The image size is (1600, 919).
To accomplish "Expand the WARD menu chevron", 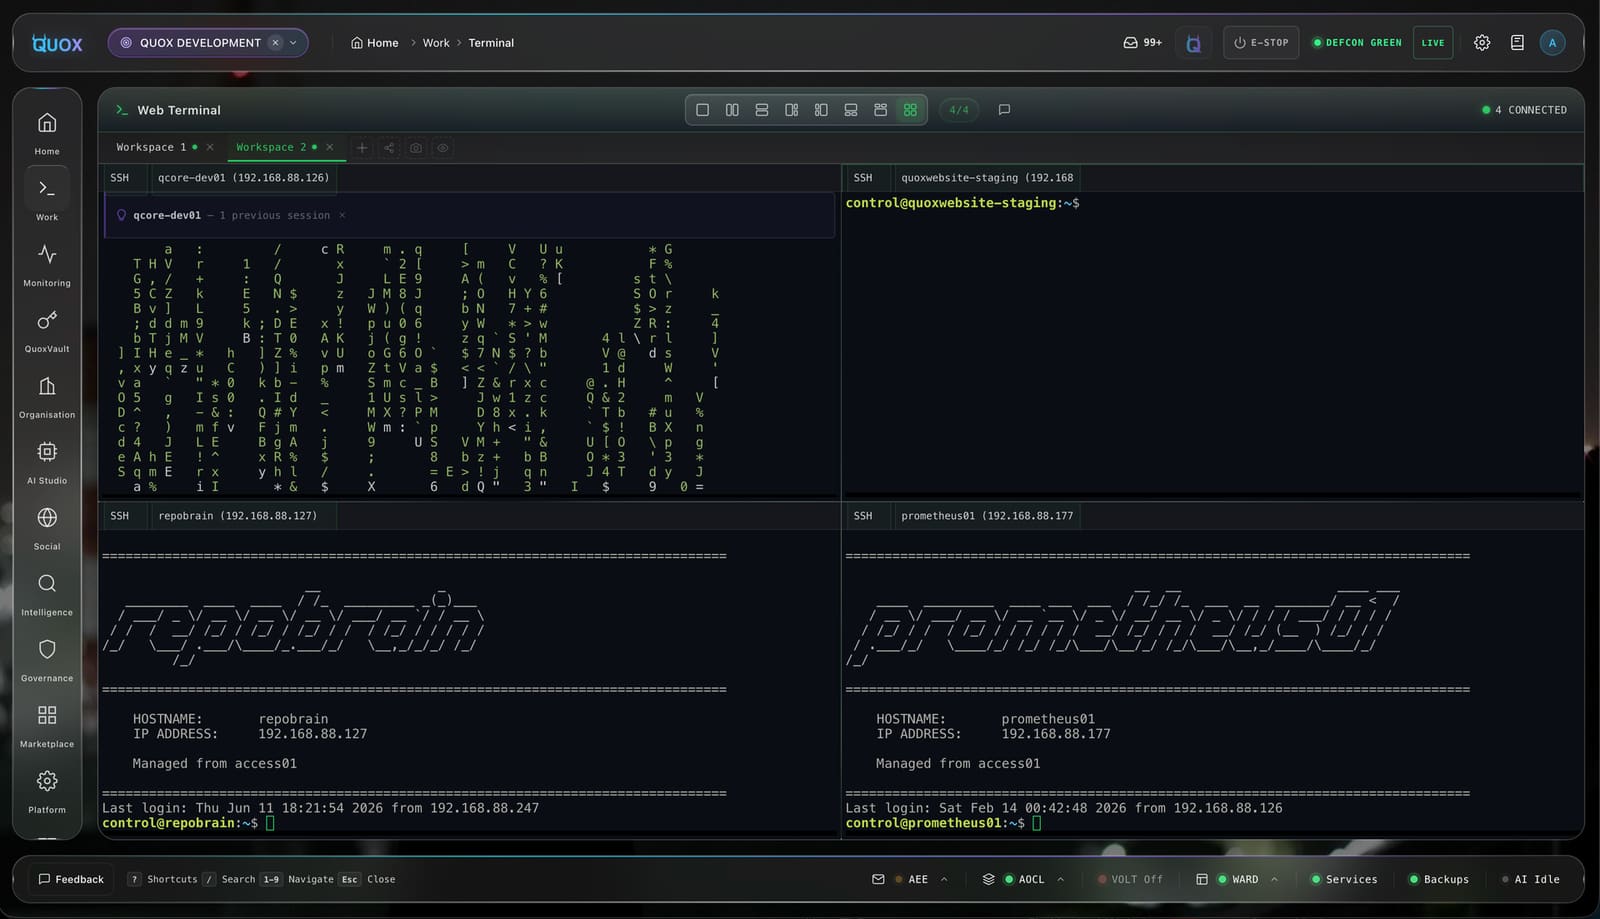I will point(1274,879).
